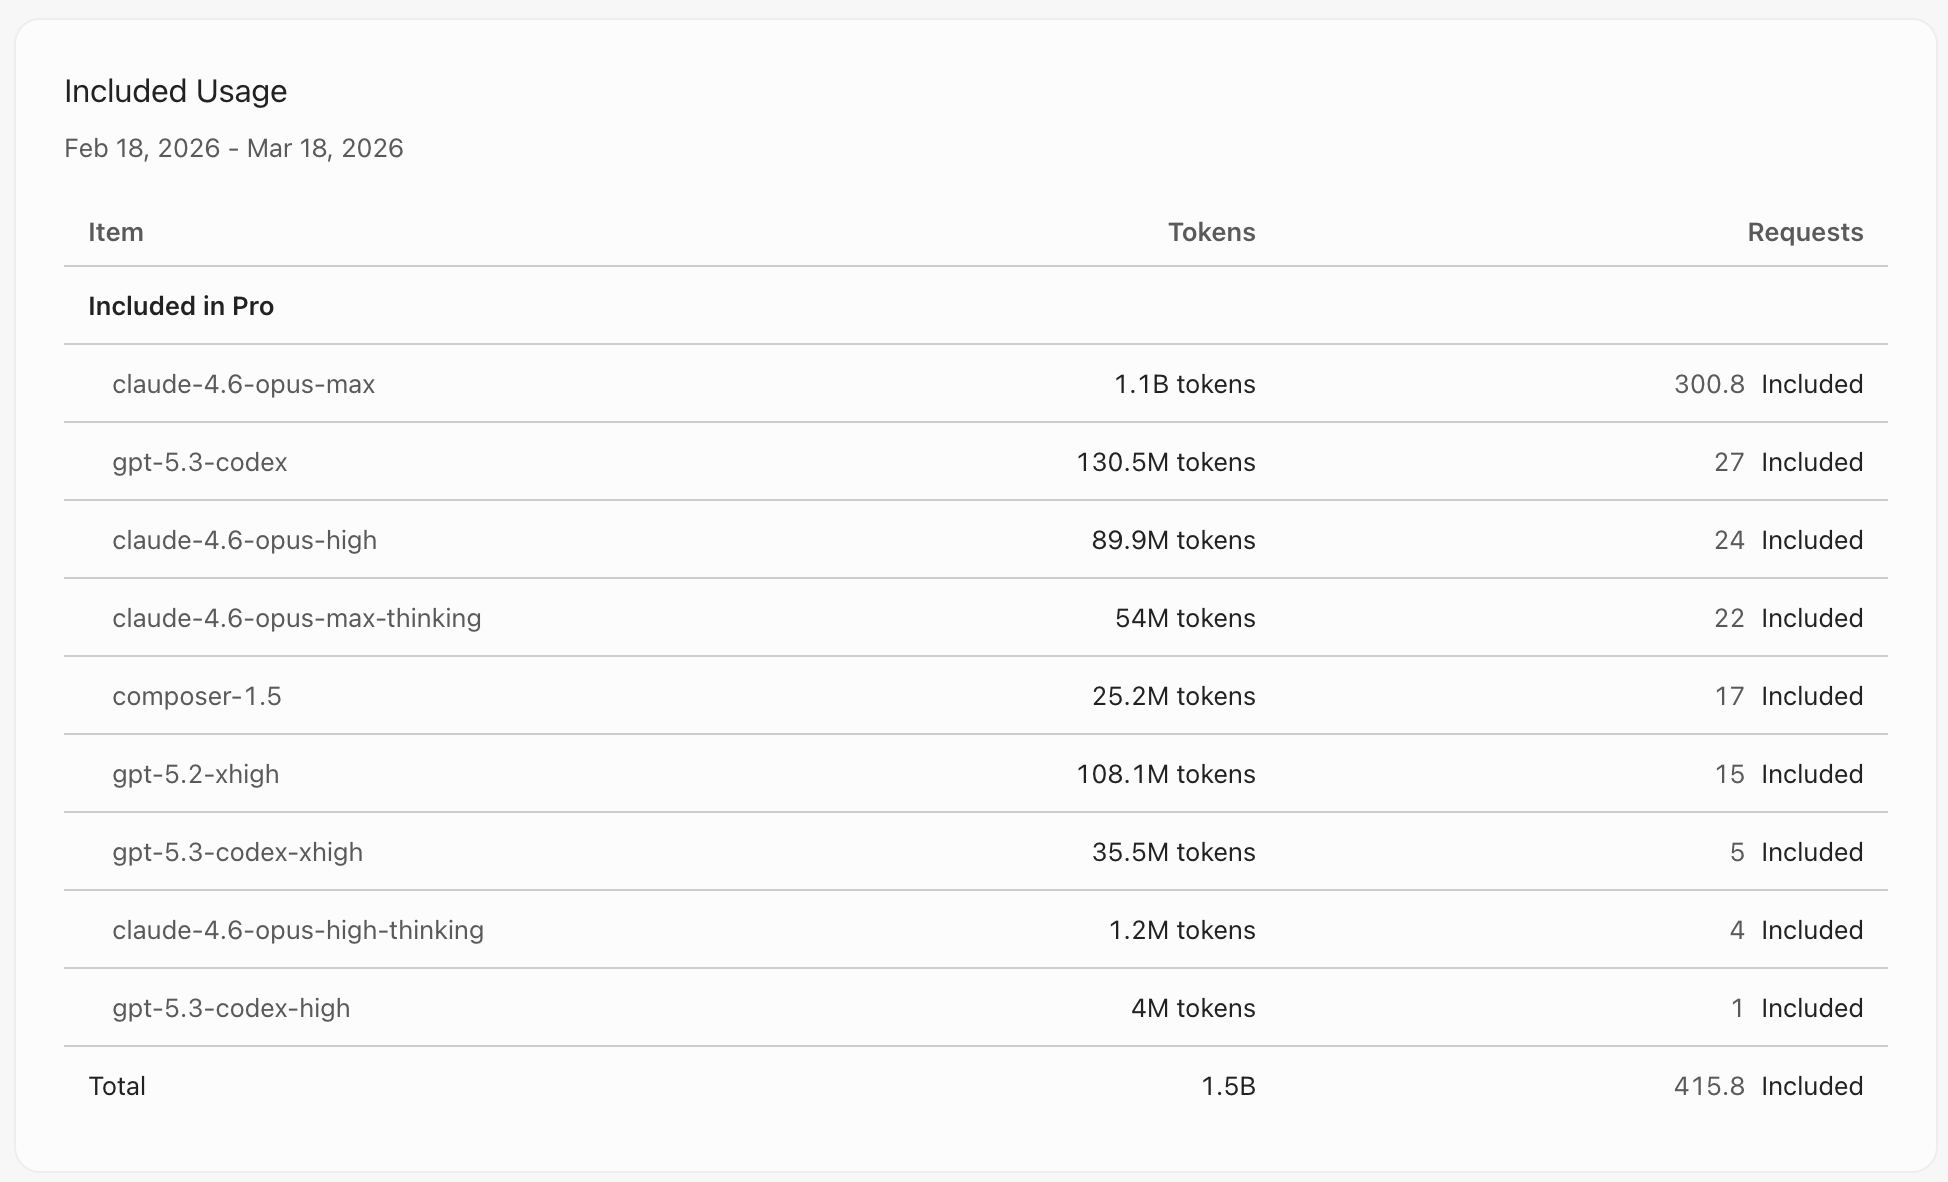This screenshot has width=1948, height=1182.
Task: Click the Total row label
Action: [117, 1086]
